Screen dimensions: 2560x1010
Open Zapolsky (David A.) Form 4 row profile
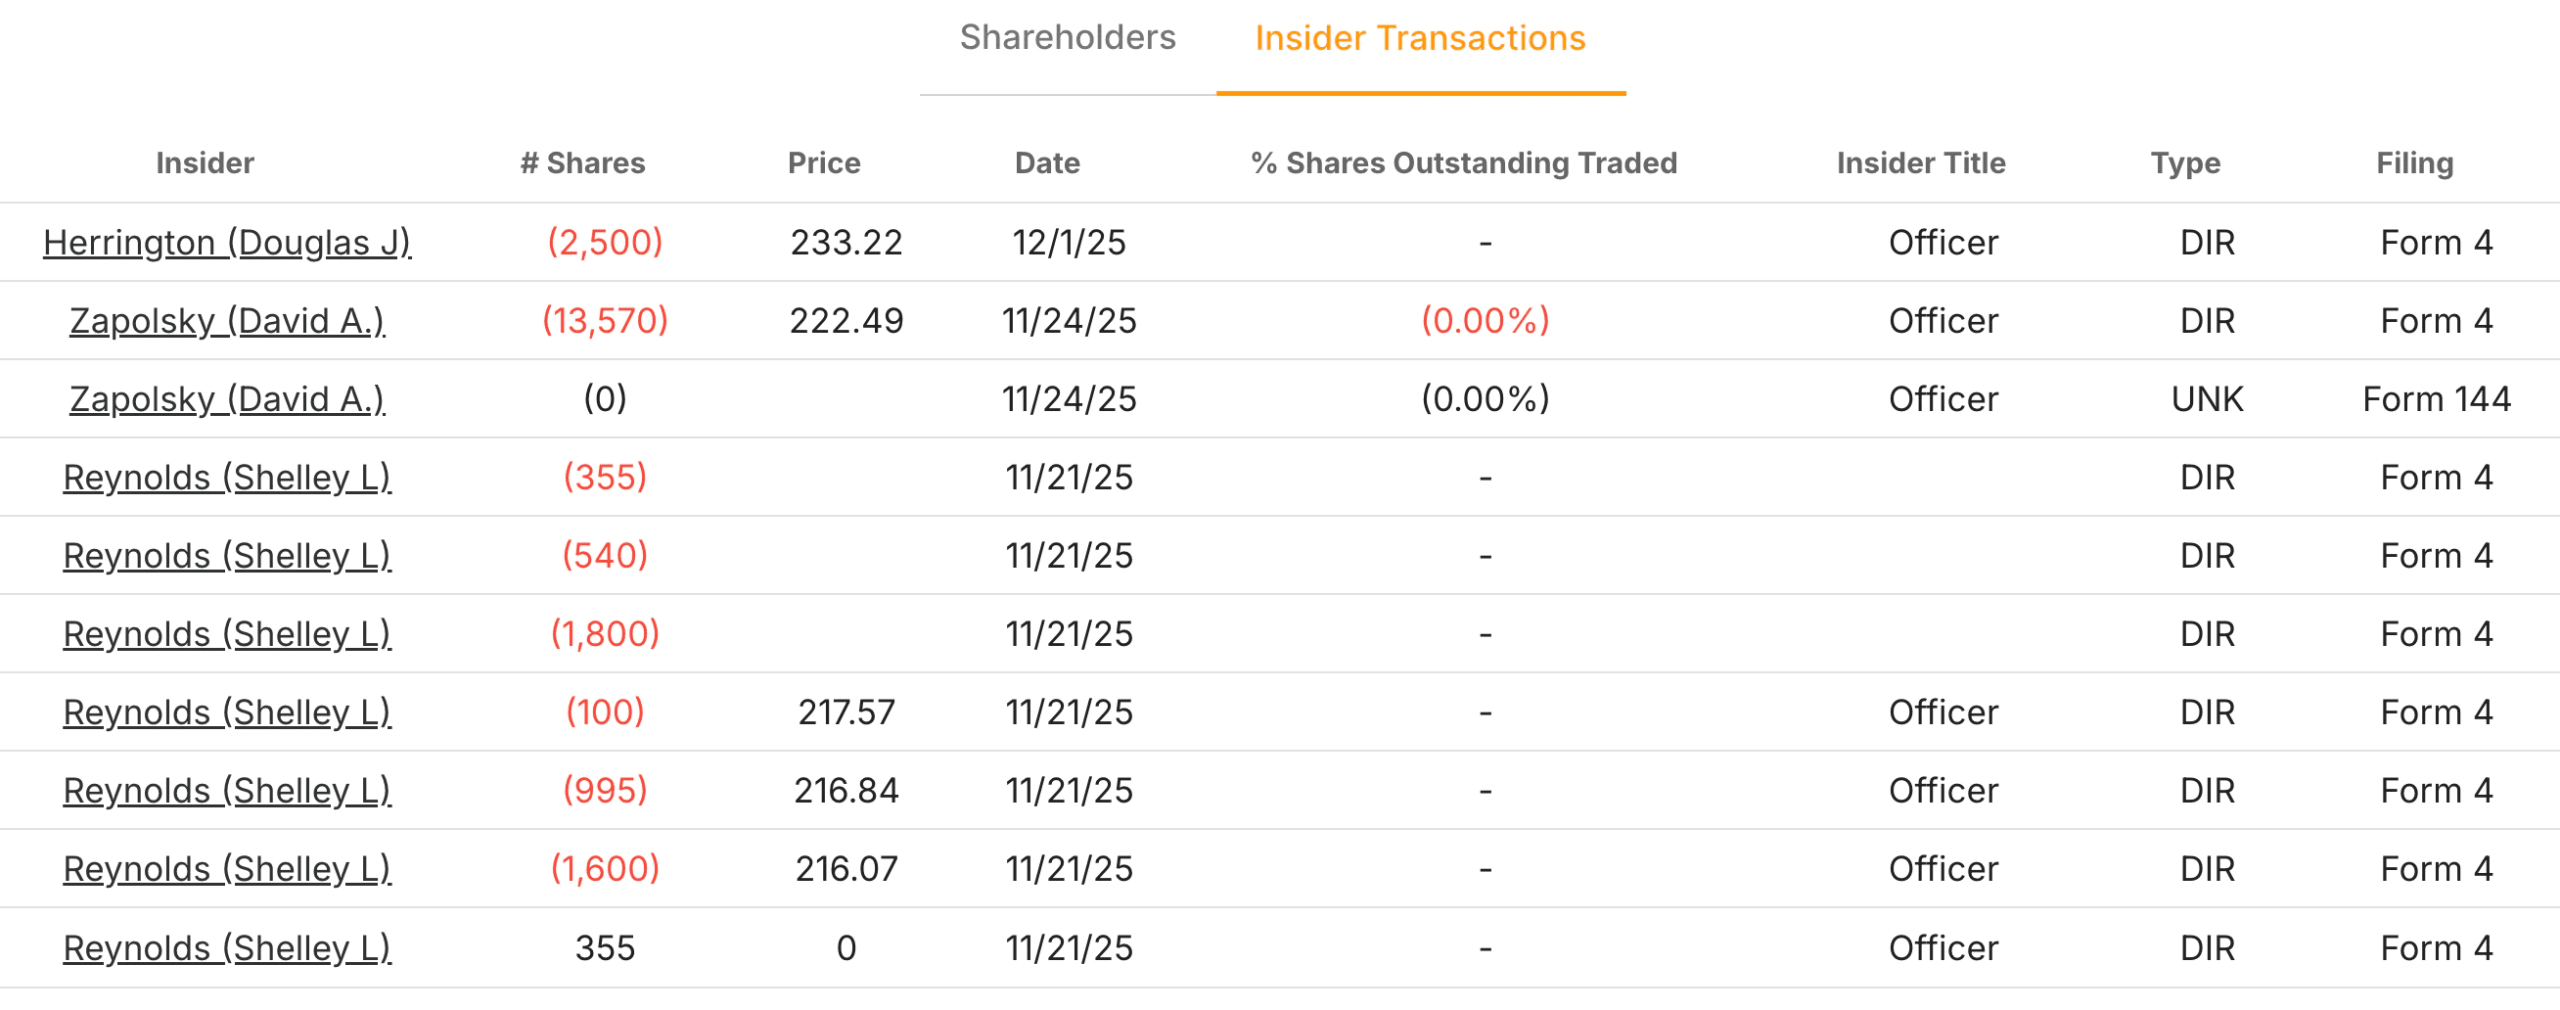[x=228, y=320]
